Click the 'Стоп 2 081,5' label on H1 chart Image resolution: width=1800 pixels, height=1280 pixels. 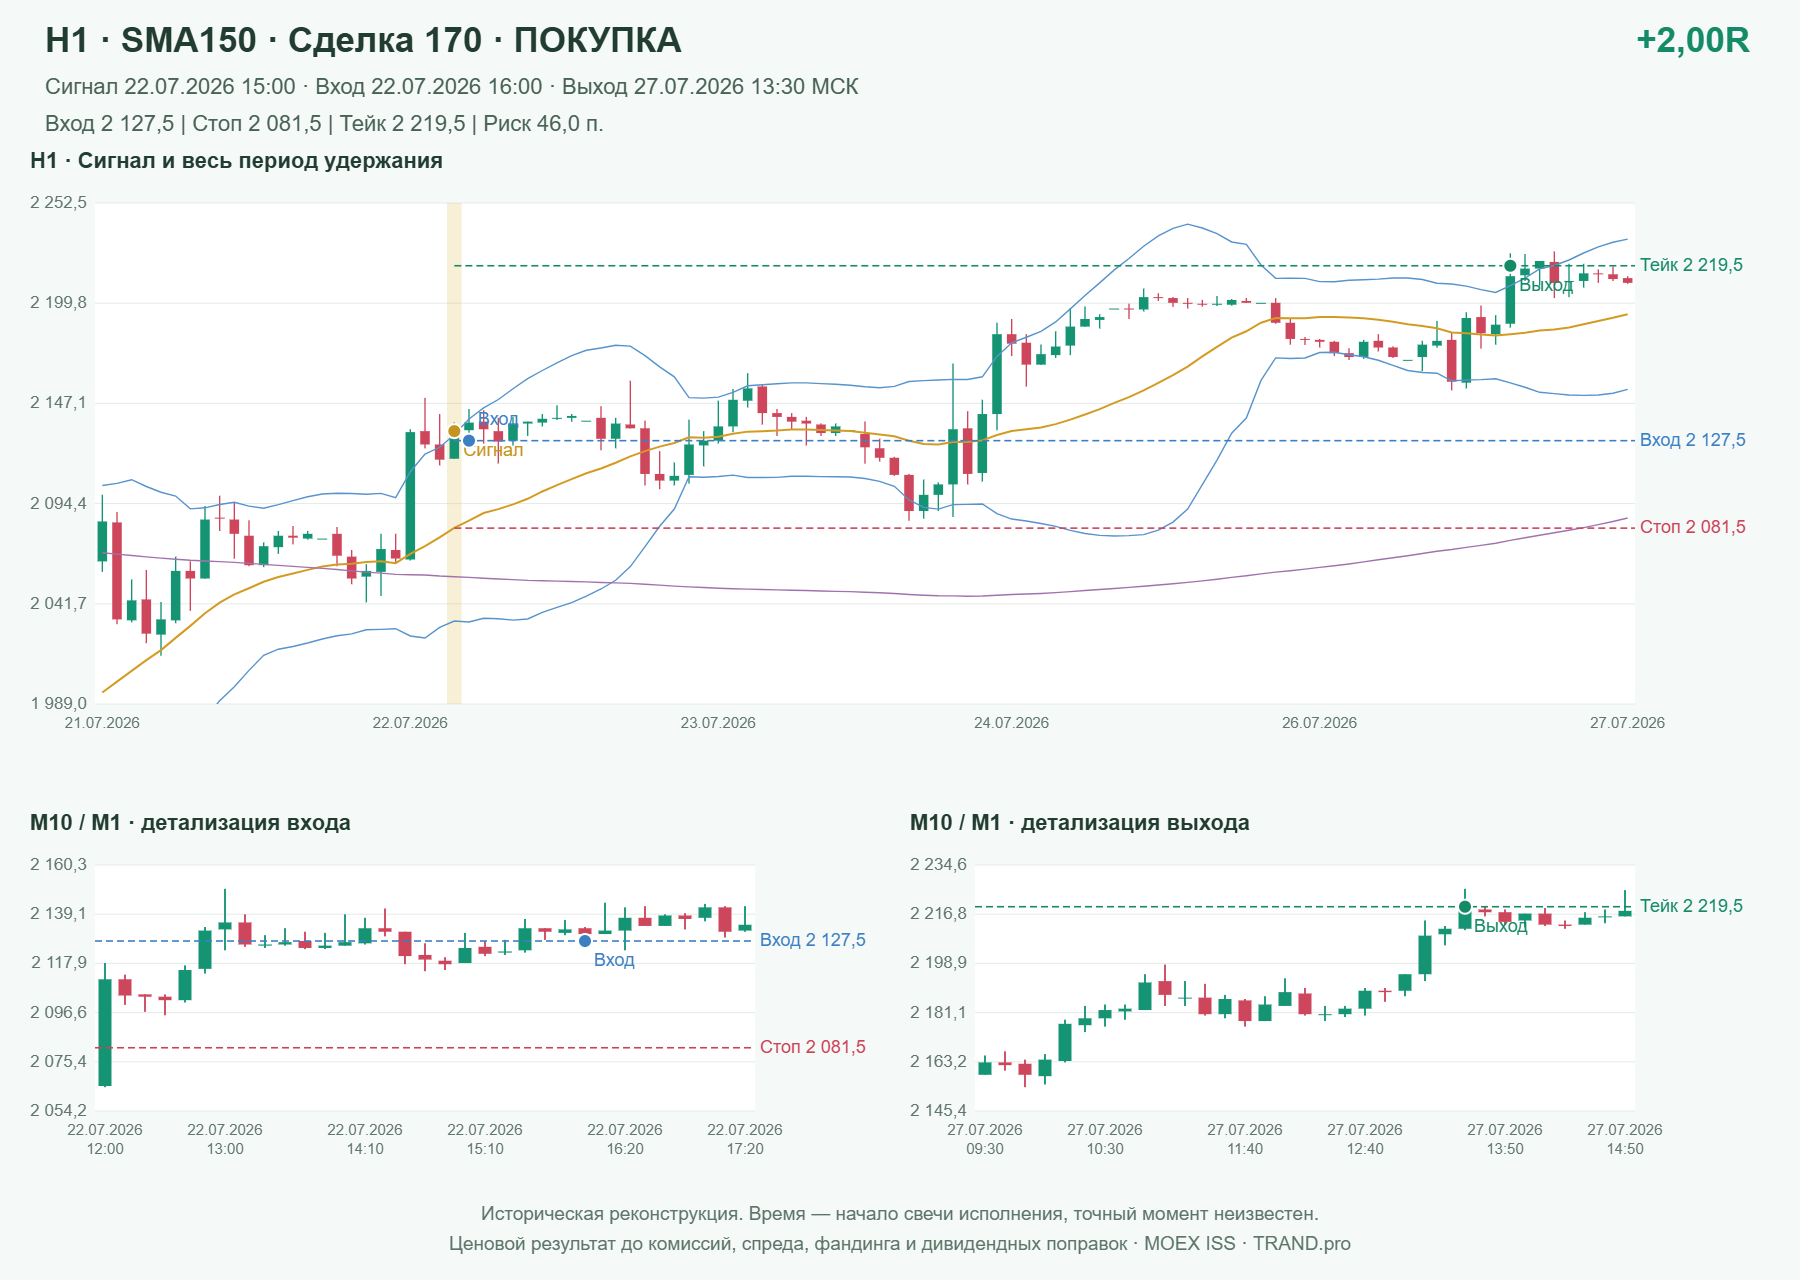tap(1692, 527)
